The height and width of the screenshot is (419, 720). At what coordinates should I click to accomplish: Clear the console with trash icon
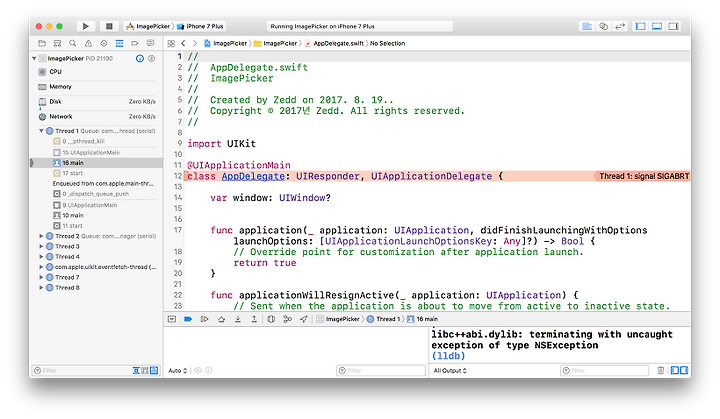(660, 370)
